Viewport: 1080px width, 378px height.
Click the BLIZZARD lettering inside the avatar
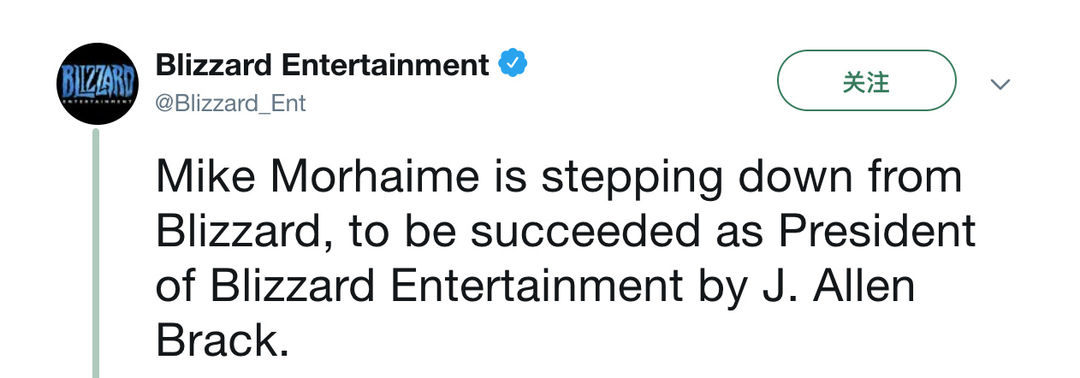click(96, 82)
